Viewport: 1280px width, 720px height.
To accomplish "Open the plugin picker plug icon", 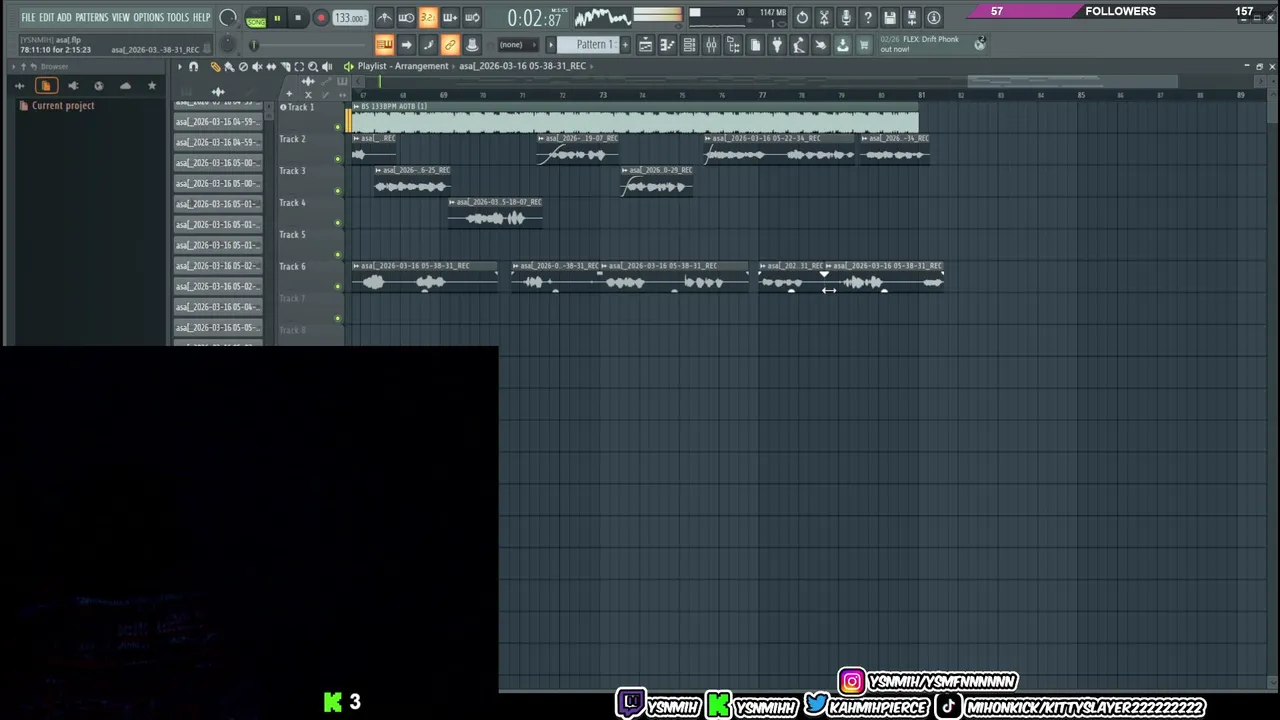I will (777, 45).
